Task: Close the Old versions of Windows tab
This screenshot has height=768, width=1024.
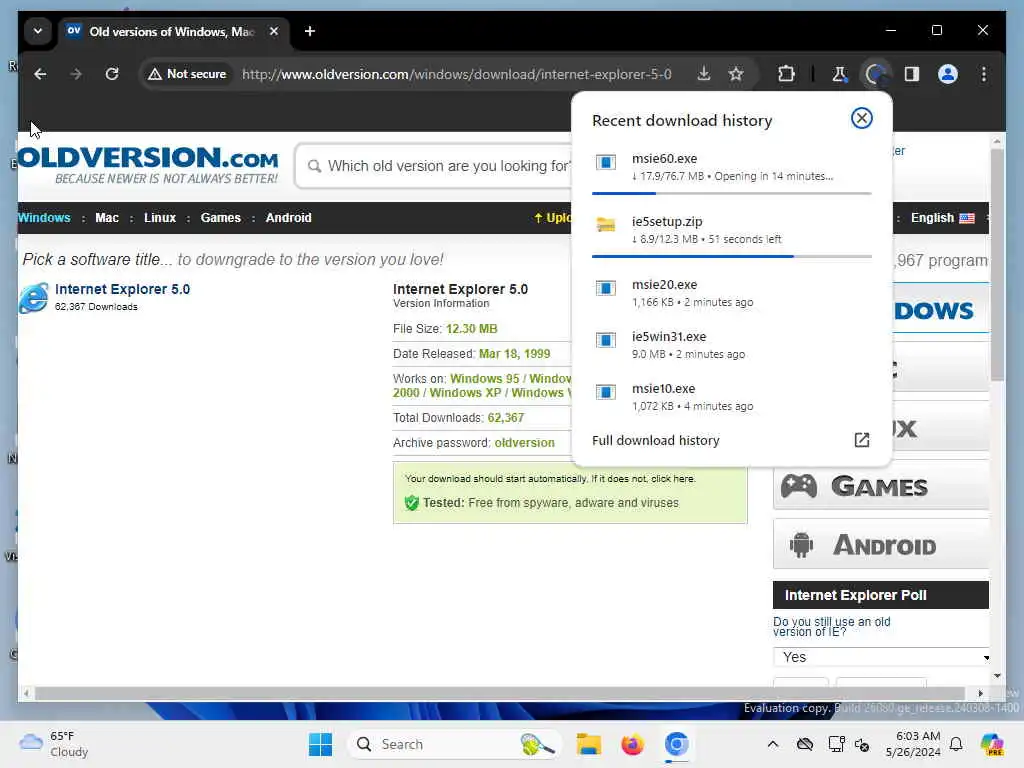Action: (x=274, y=31)
